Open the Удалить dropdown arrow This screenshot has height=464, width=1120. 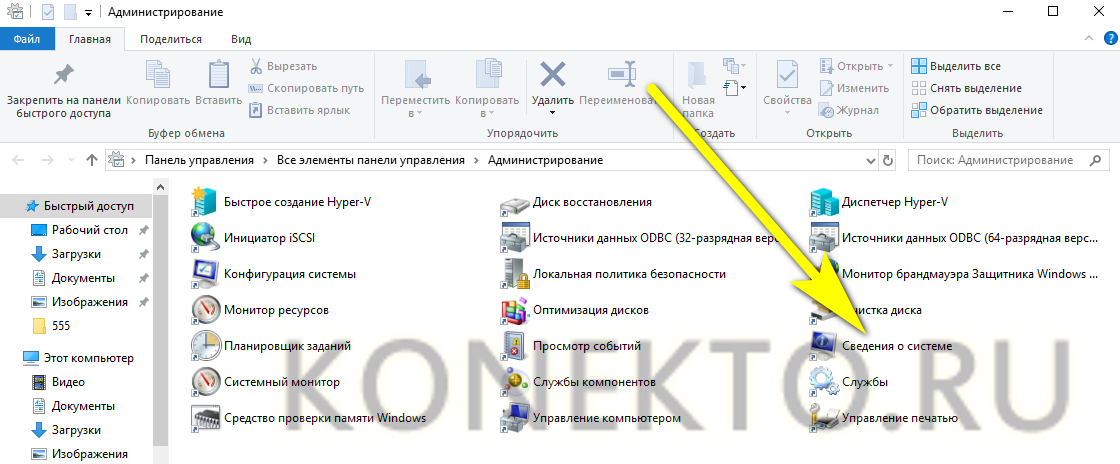click(x=552, y=113)
